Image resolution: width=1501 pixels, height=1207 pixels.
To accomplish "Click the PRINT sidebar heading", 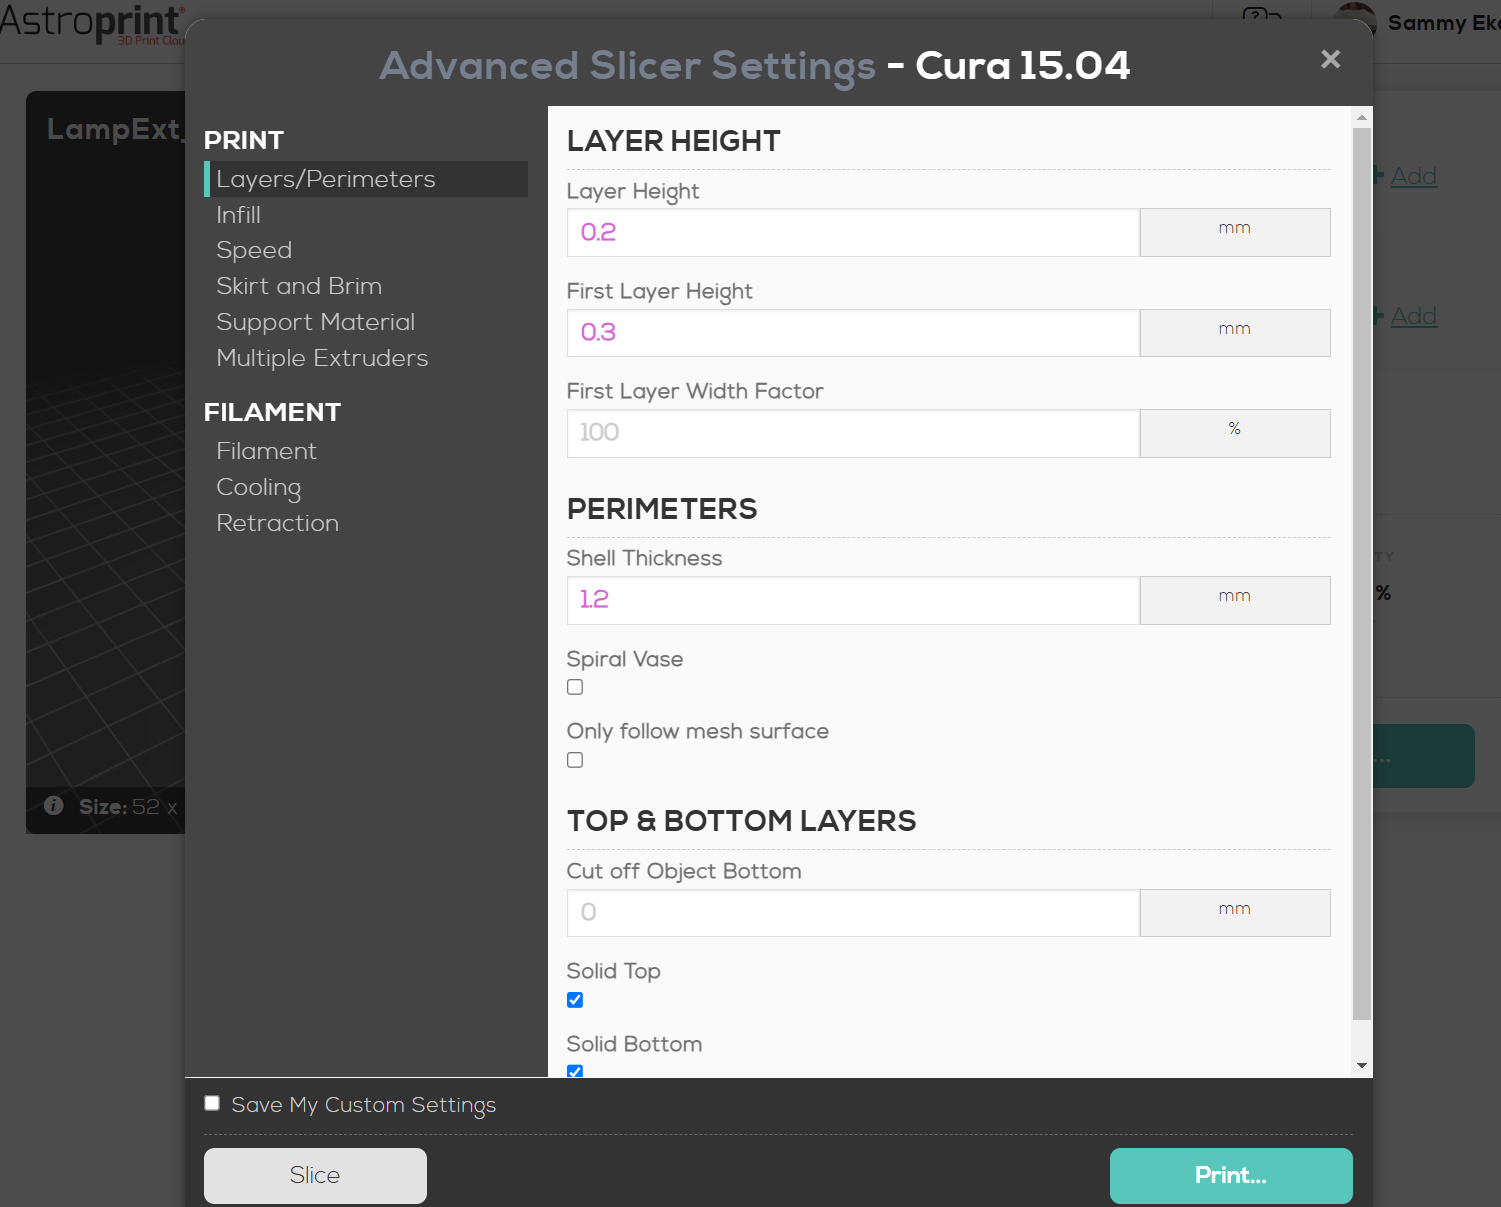I will pos(244,140).
